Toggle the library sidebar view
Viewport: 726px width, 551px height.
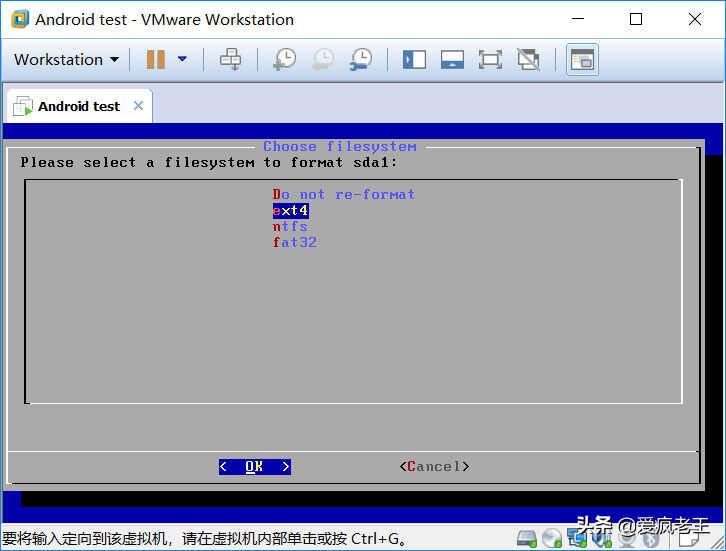414,60
